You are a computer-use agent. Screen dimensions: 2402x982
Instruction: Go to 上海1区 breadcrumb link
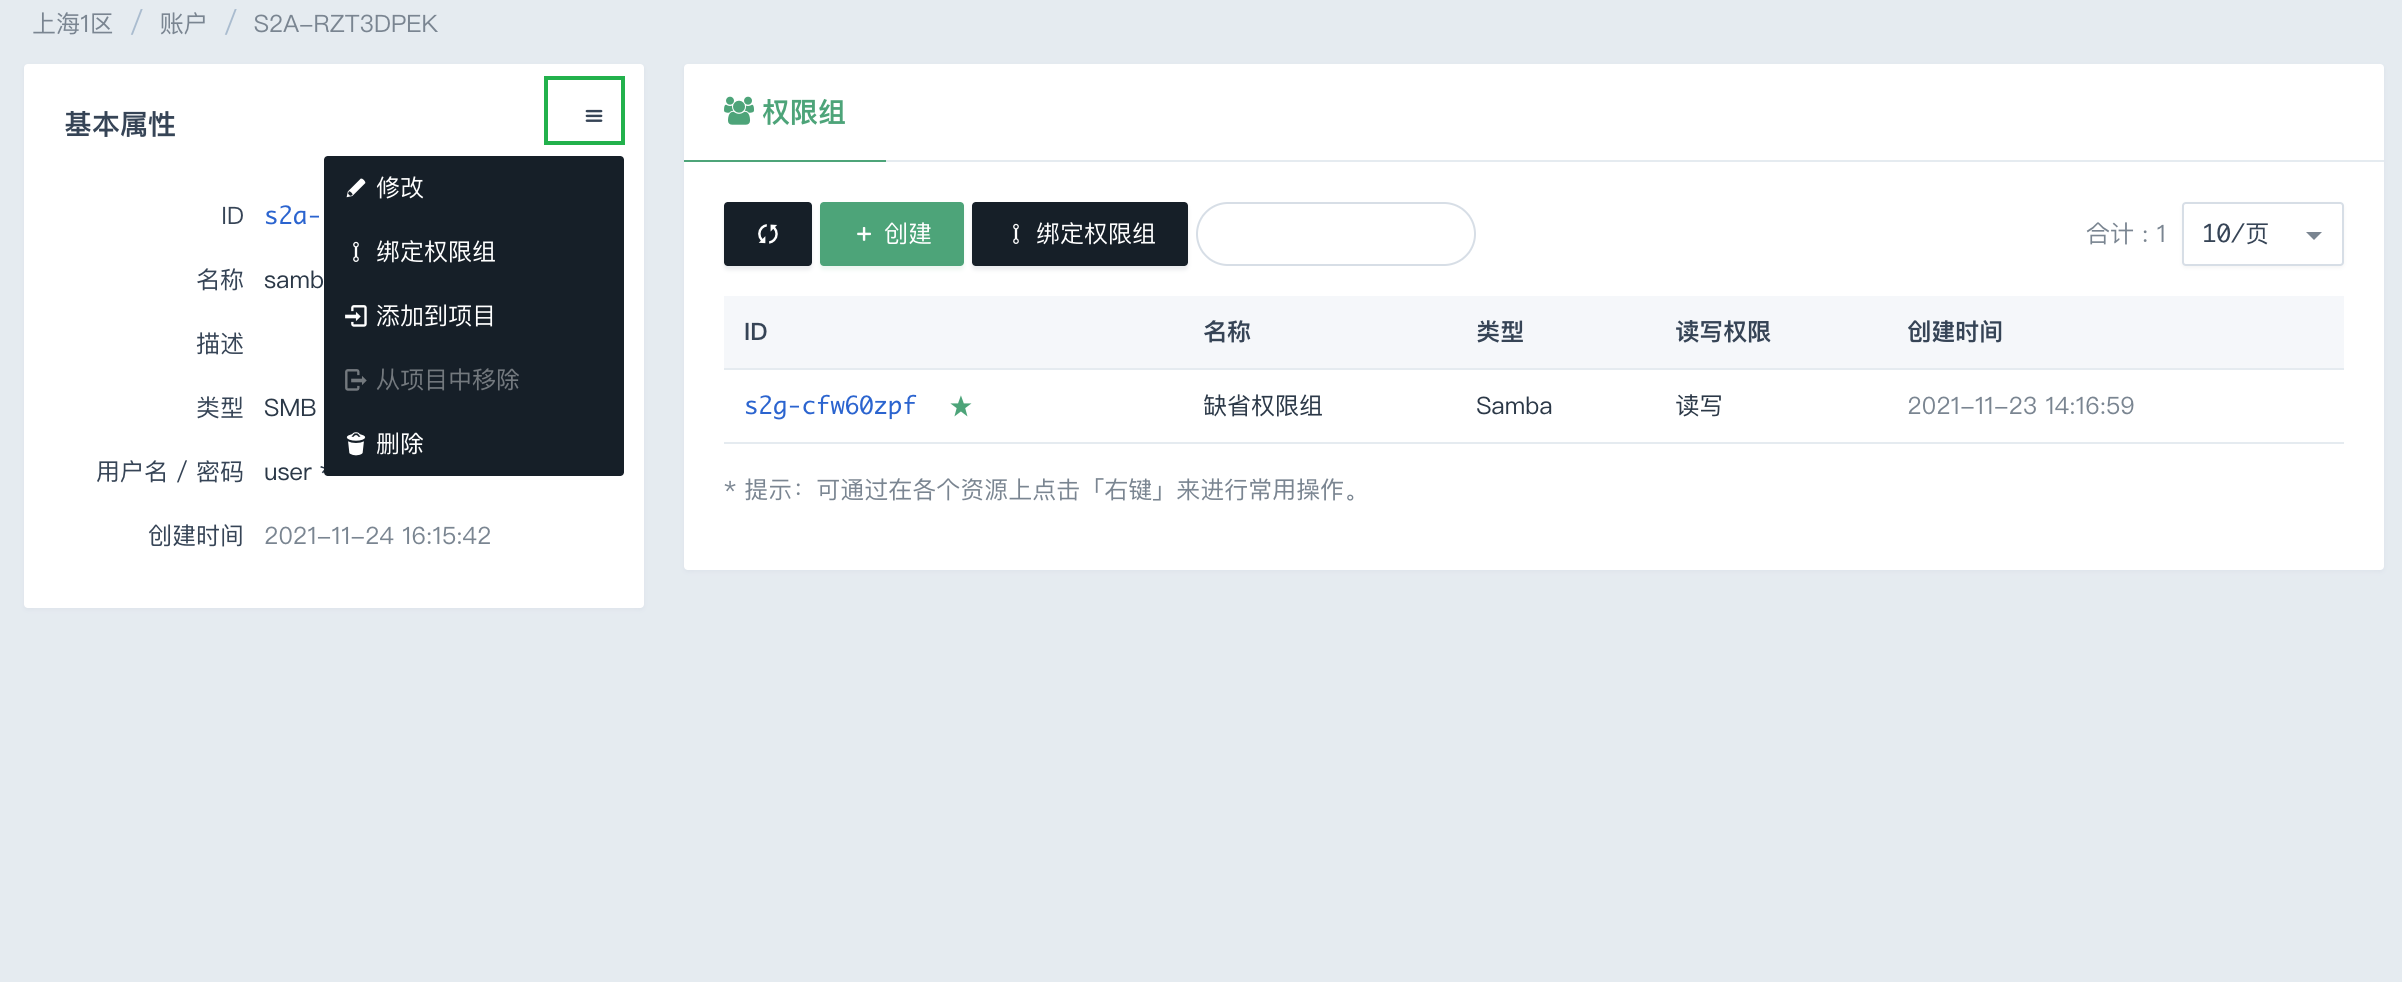(x=72, y=24)
